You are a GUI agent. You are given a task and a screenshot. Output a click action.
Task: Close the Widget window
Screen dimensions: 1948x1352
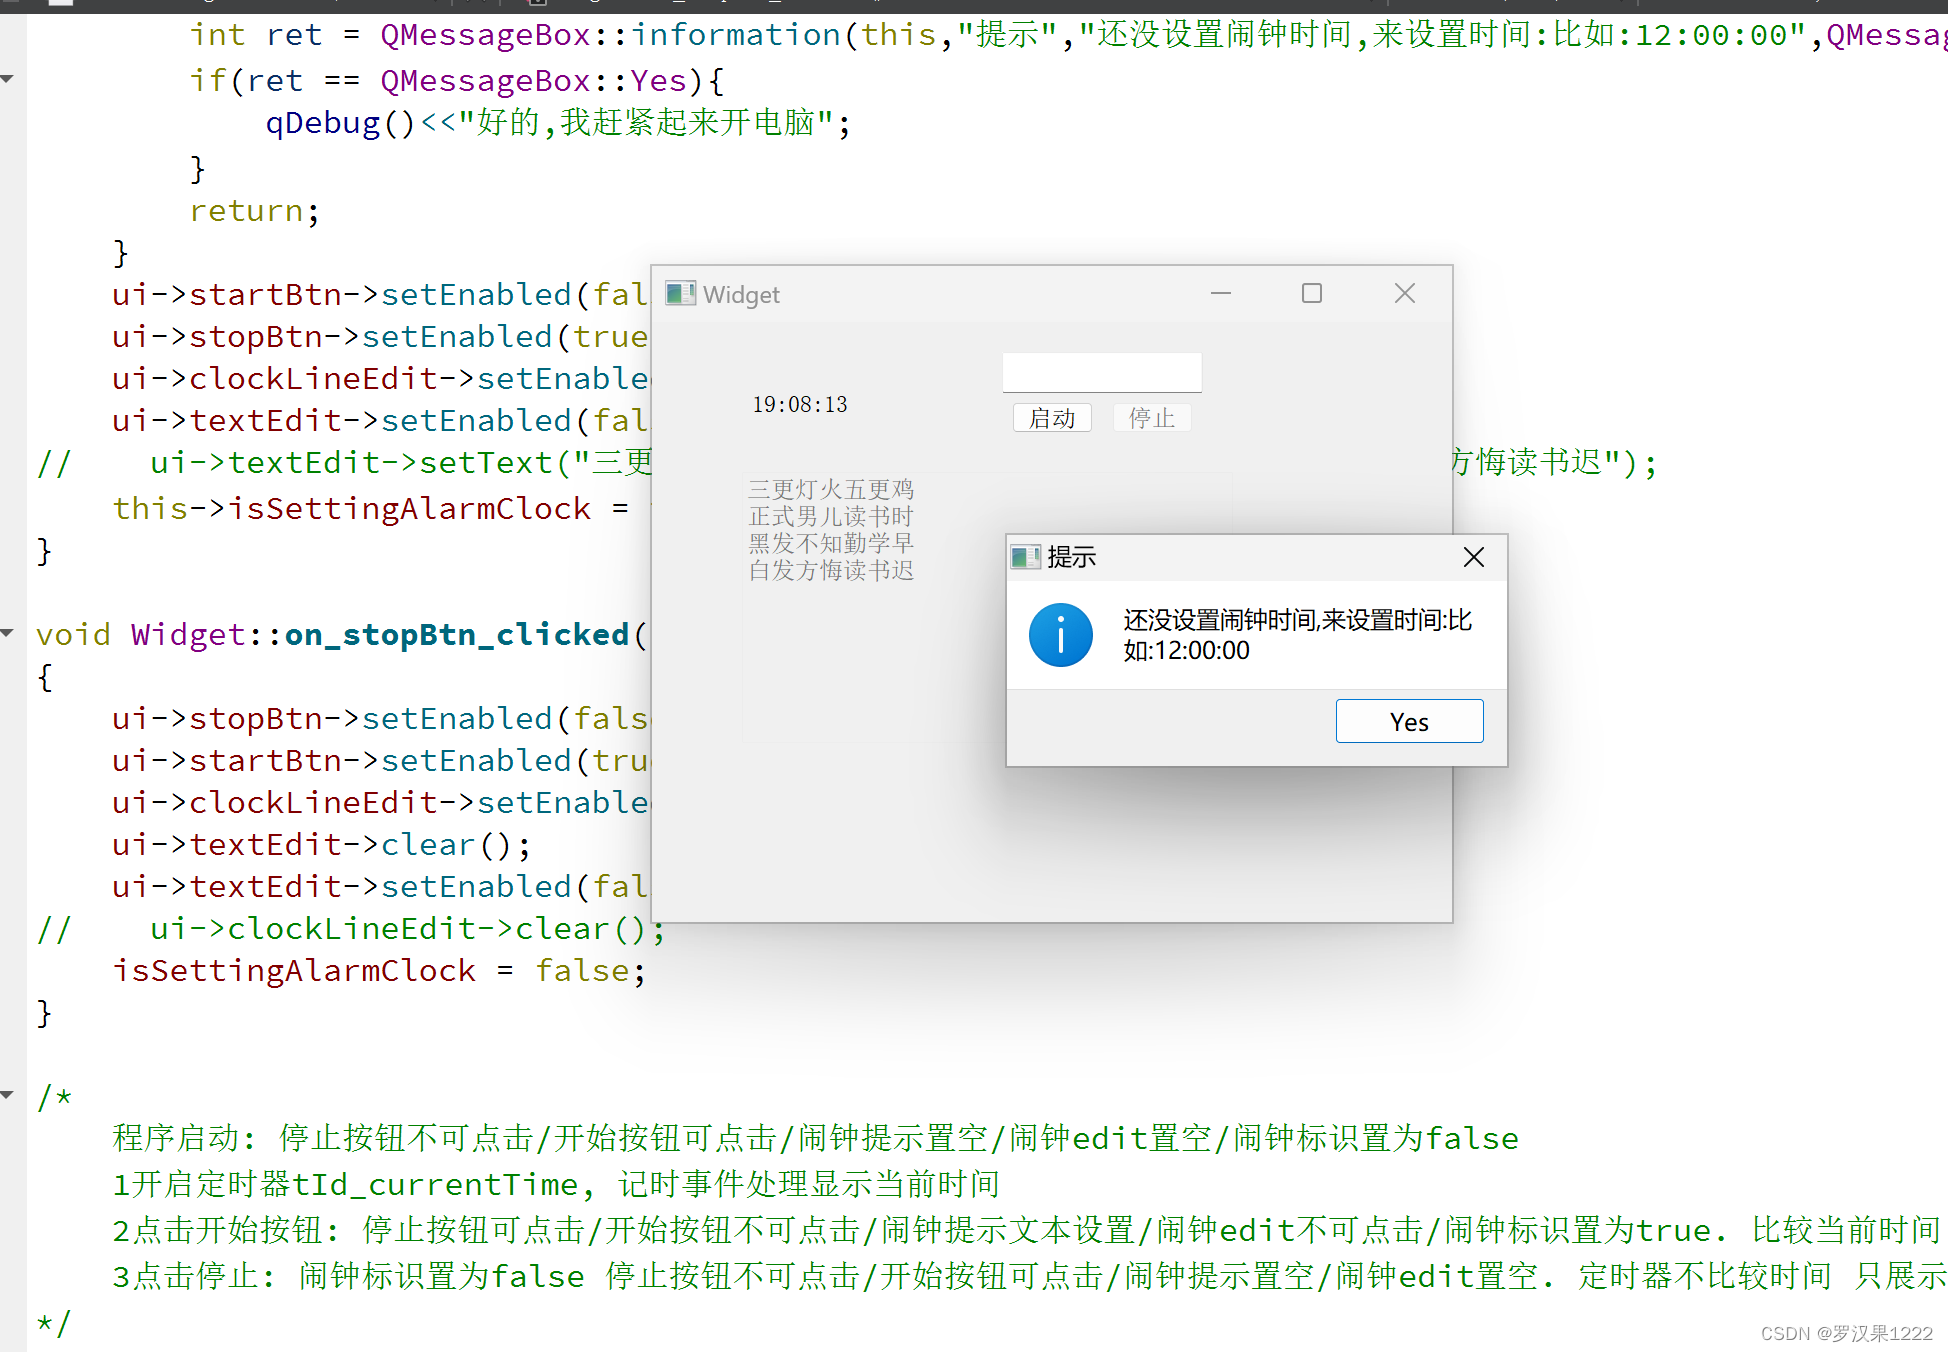point(1404,294)
